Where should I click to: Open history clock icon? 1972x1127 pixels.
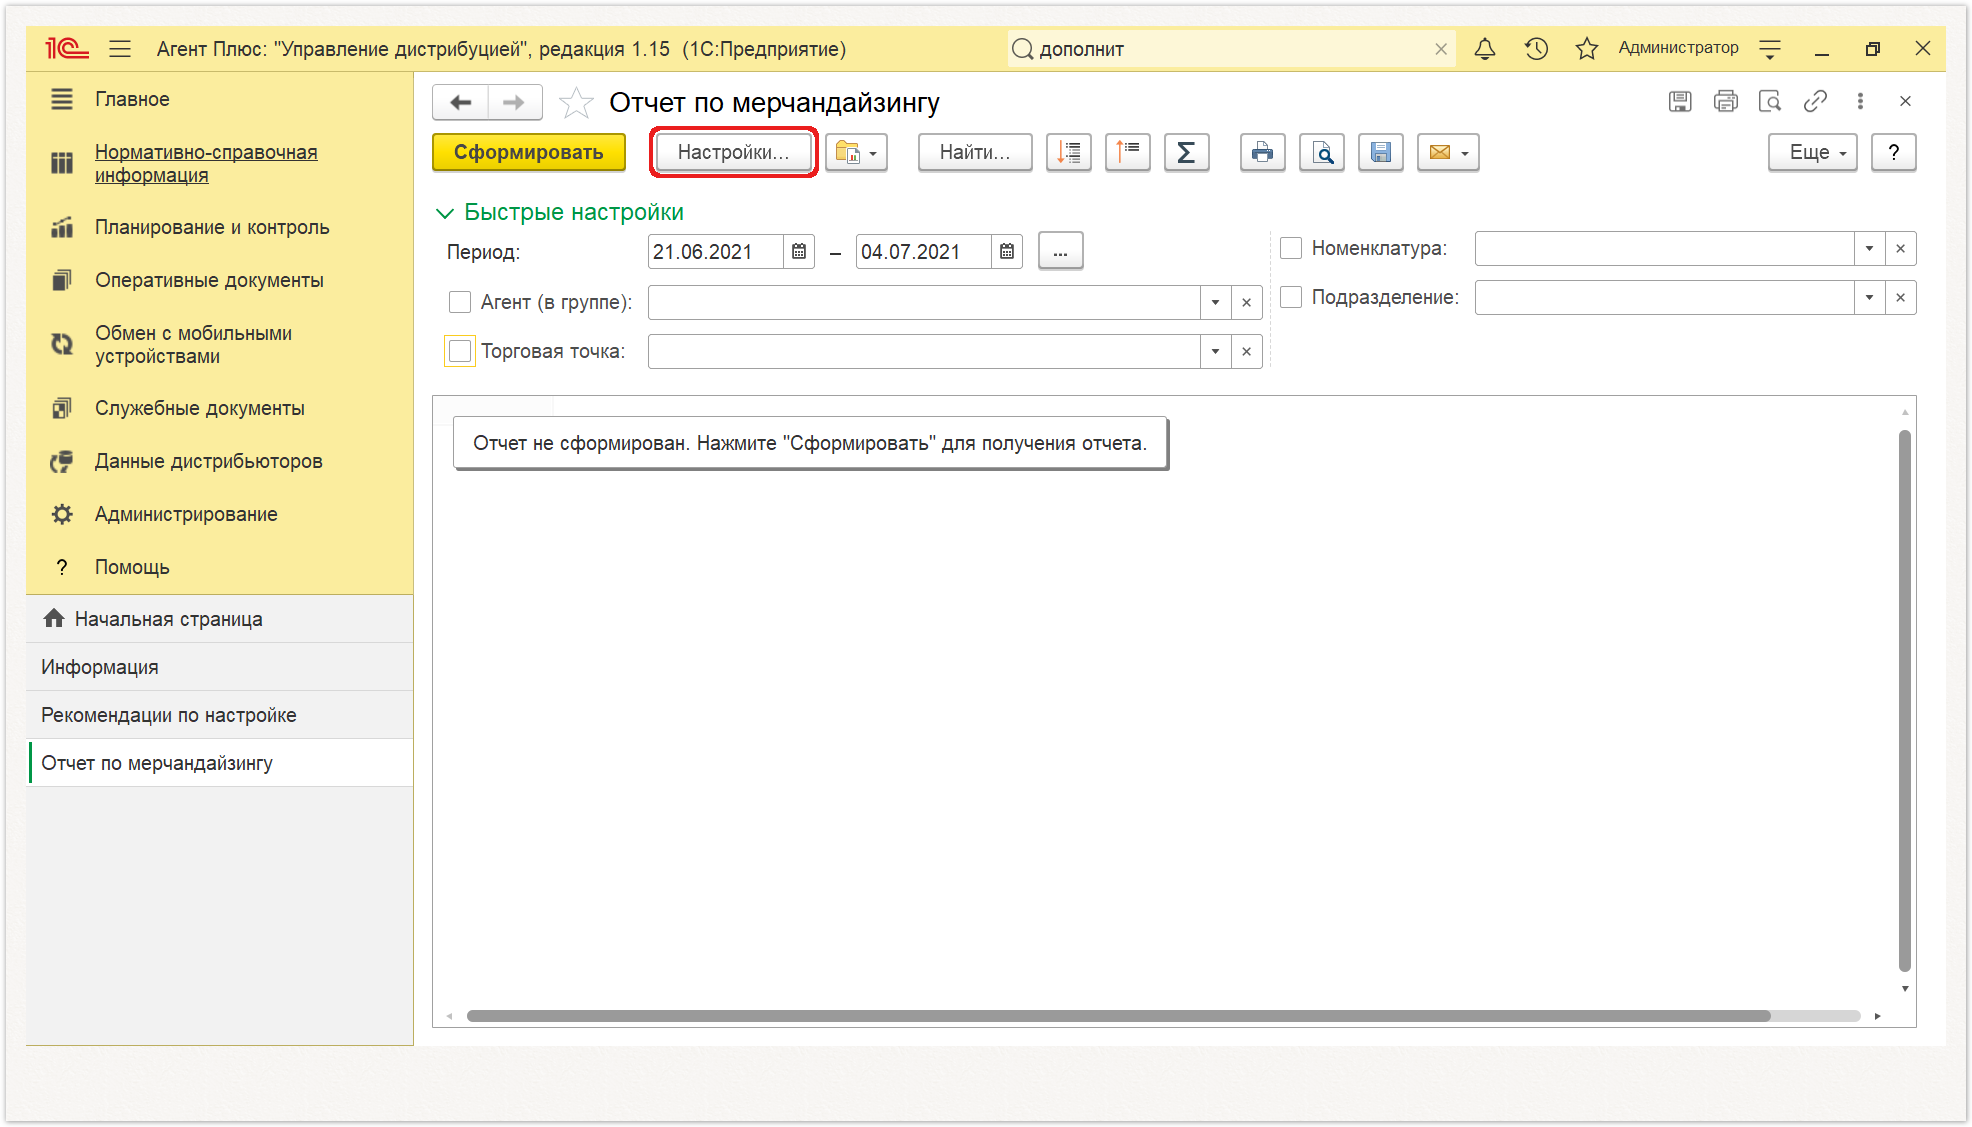(1536, 48)
